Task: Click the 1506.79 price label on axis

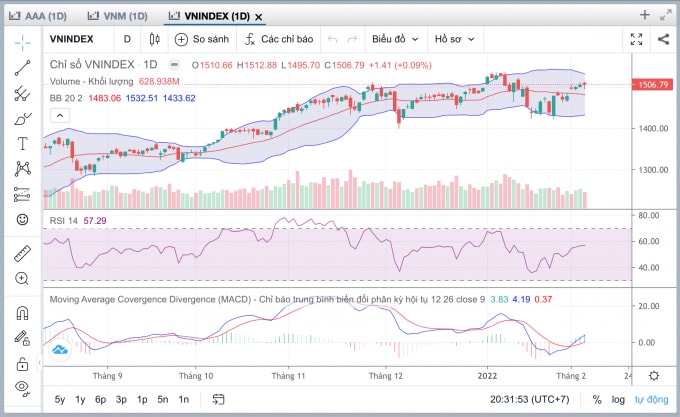Action: (653, 85)
